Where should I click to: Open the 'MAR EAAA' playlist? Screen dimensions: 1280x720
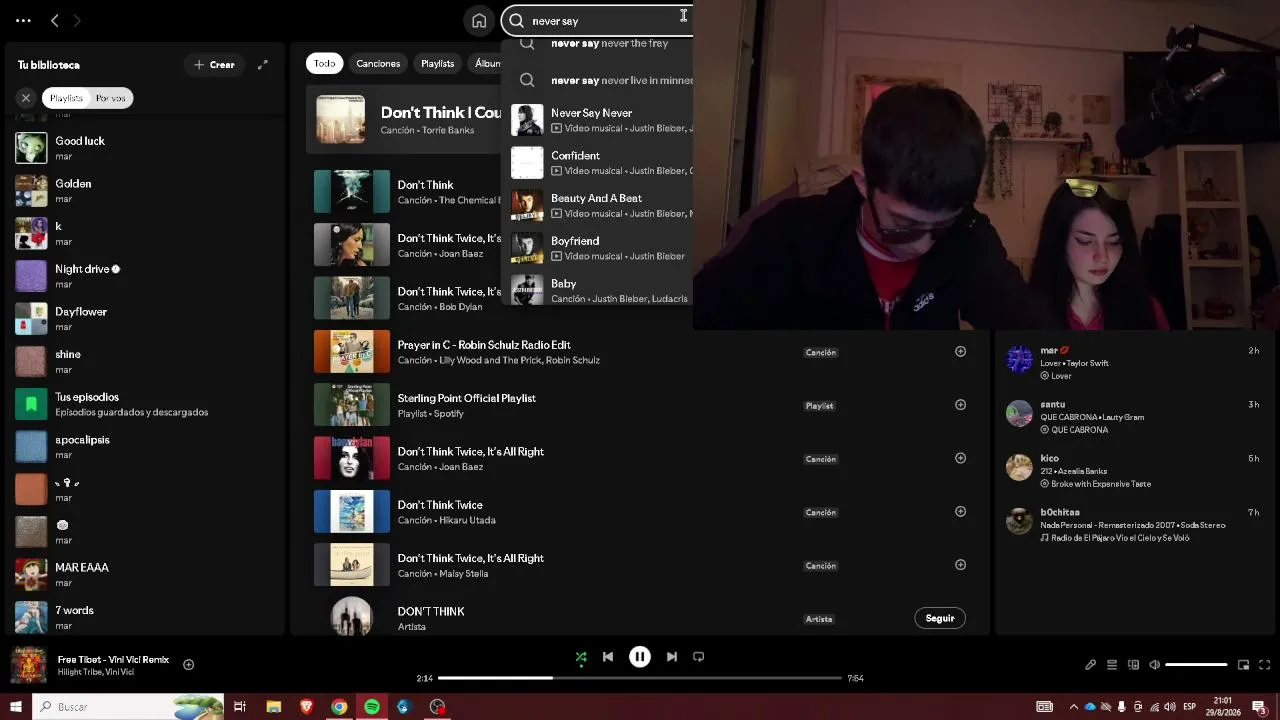tap(145, 574)
